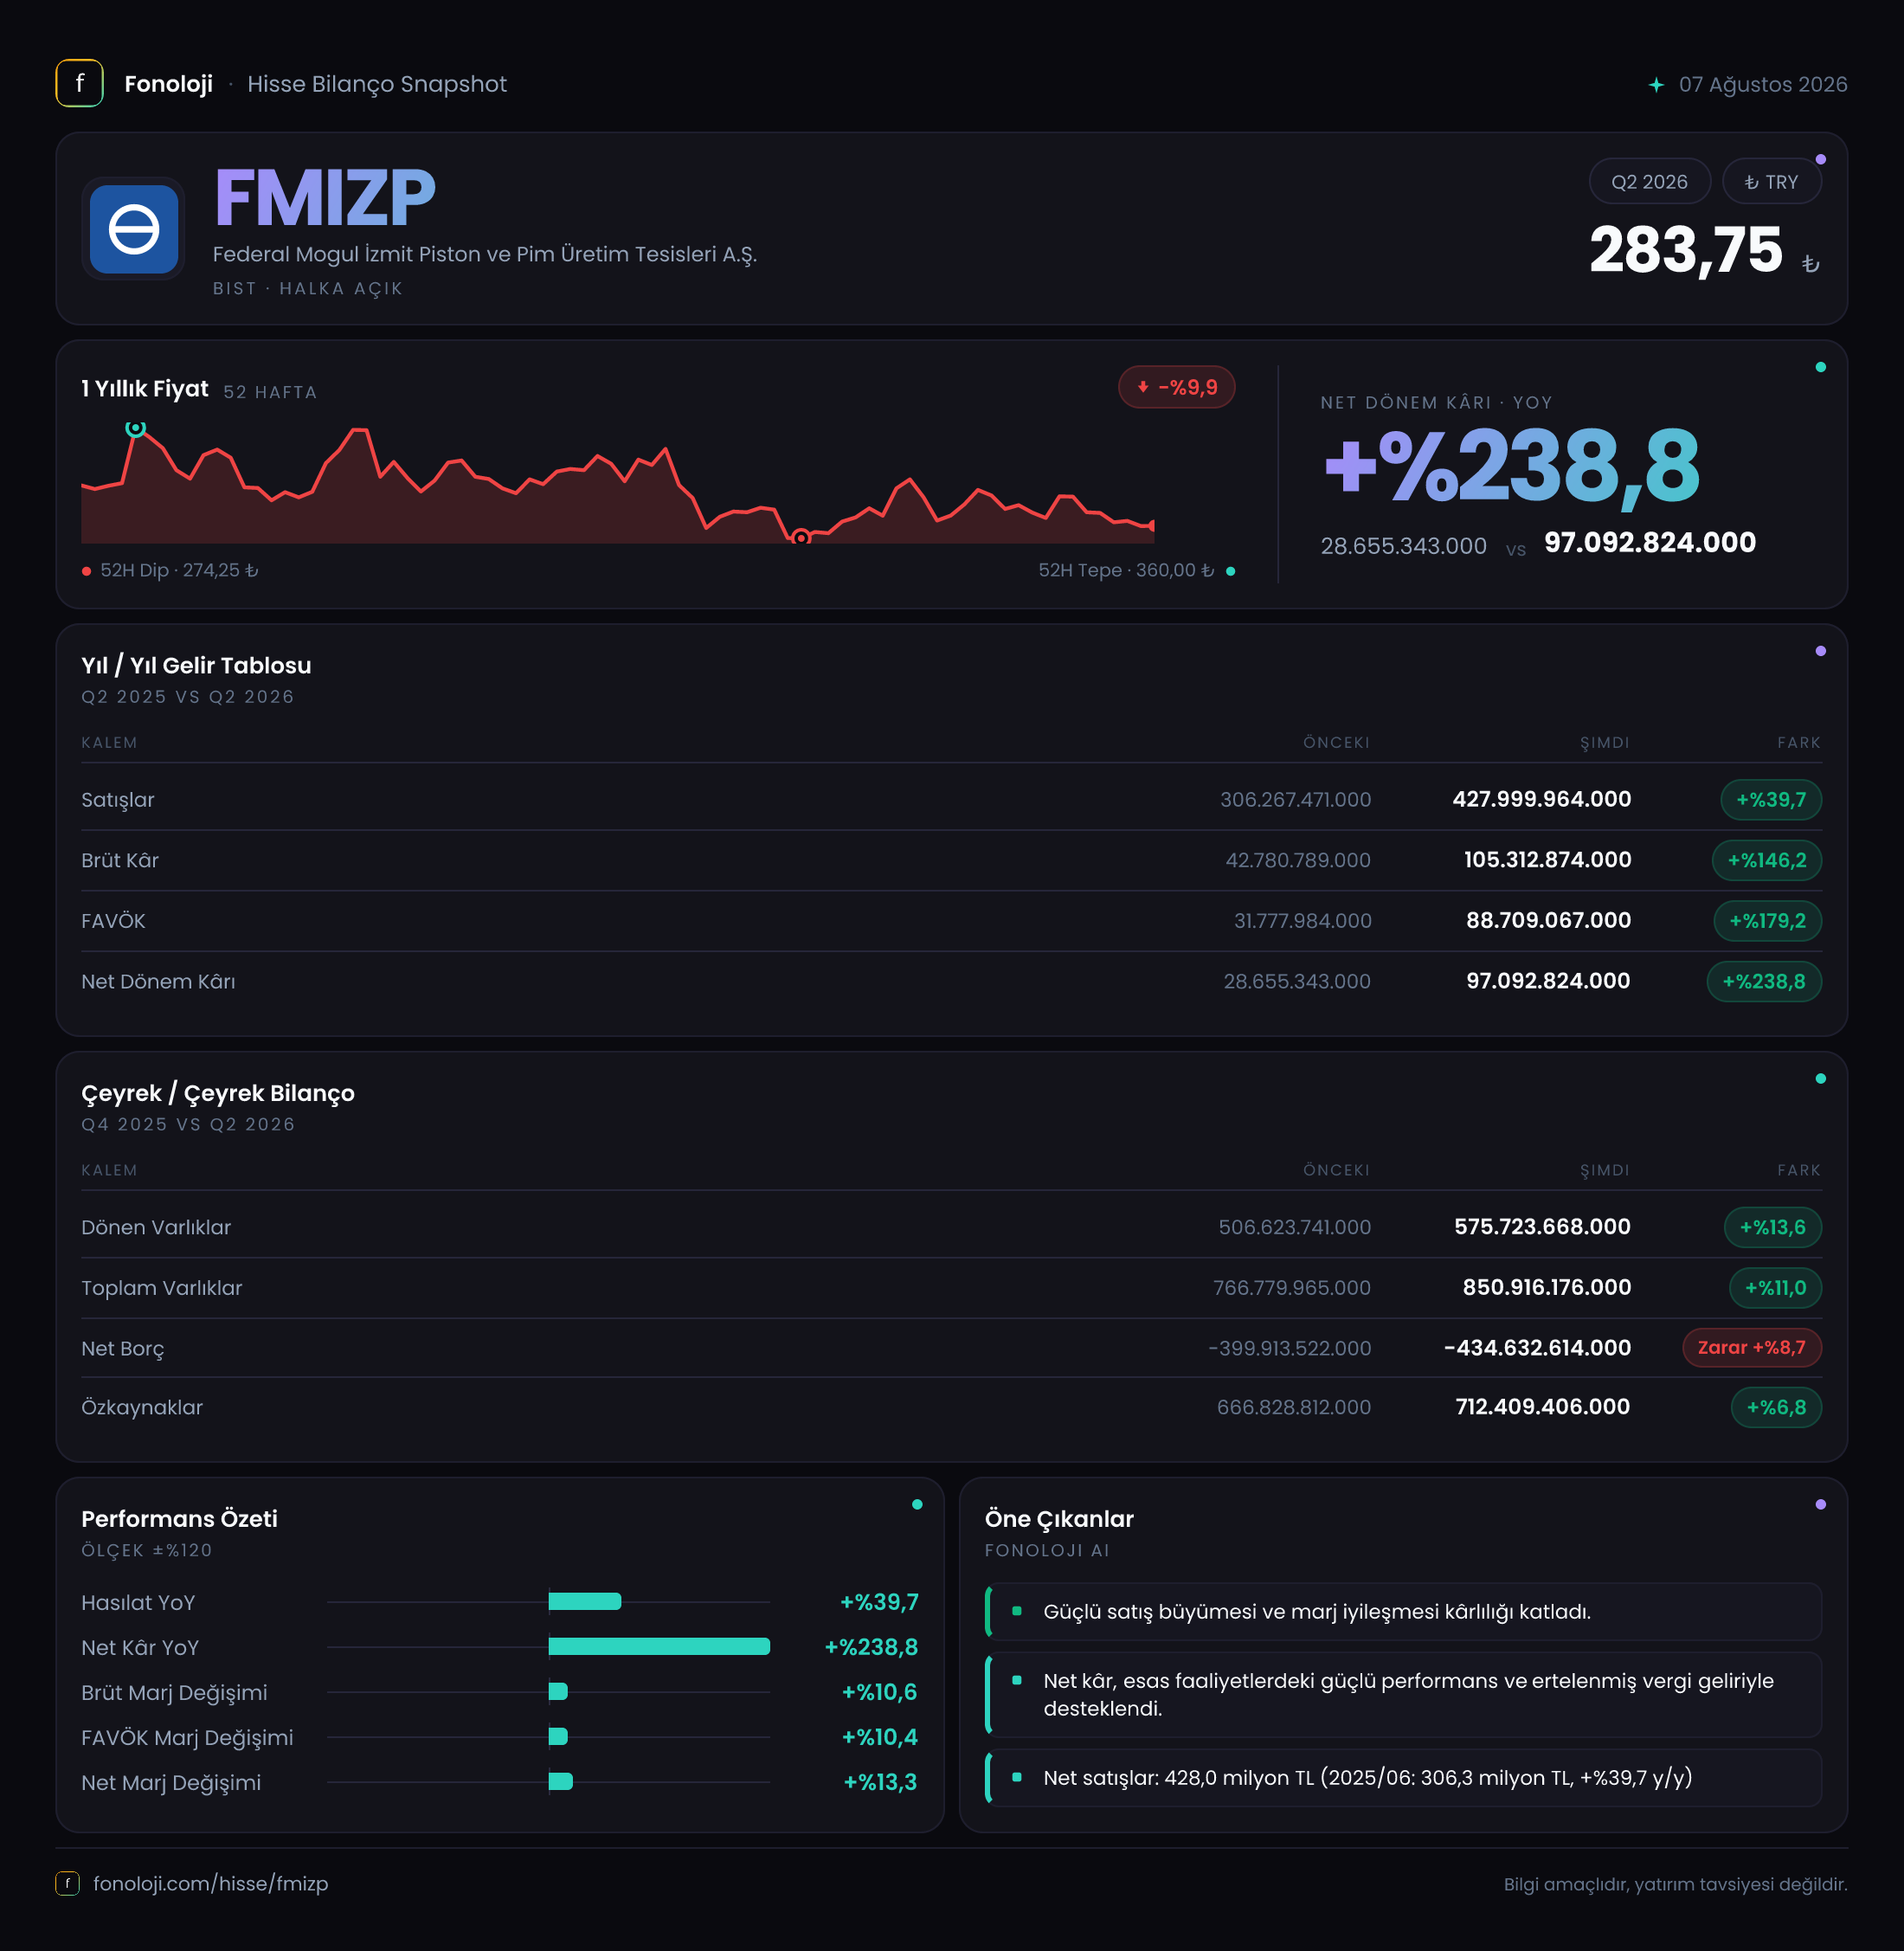This screenshot has width=1904, height=1951.
Task: Click the +%11,0 badge for Toplam Varlıklar
Action: [x=1775, y=1287]
